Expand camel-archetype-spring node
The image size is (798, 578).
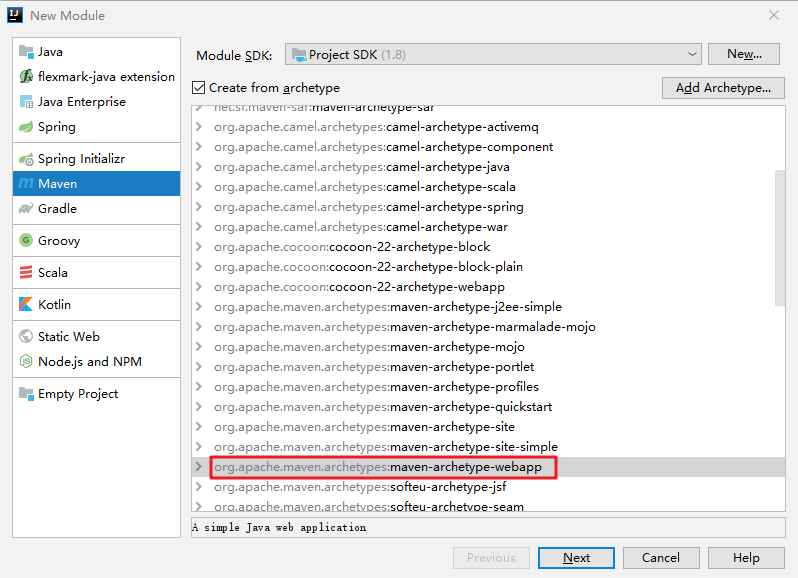pyautogui.click(x=199, y=207)
